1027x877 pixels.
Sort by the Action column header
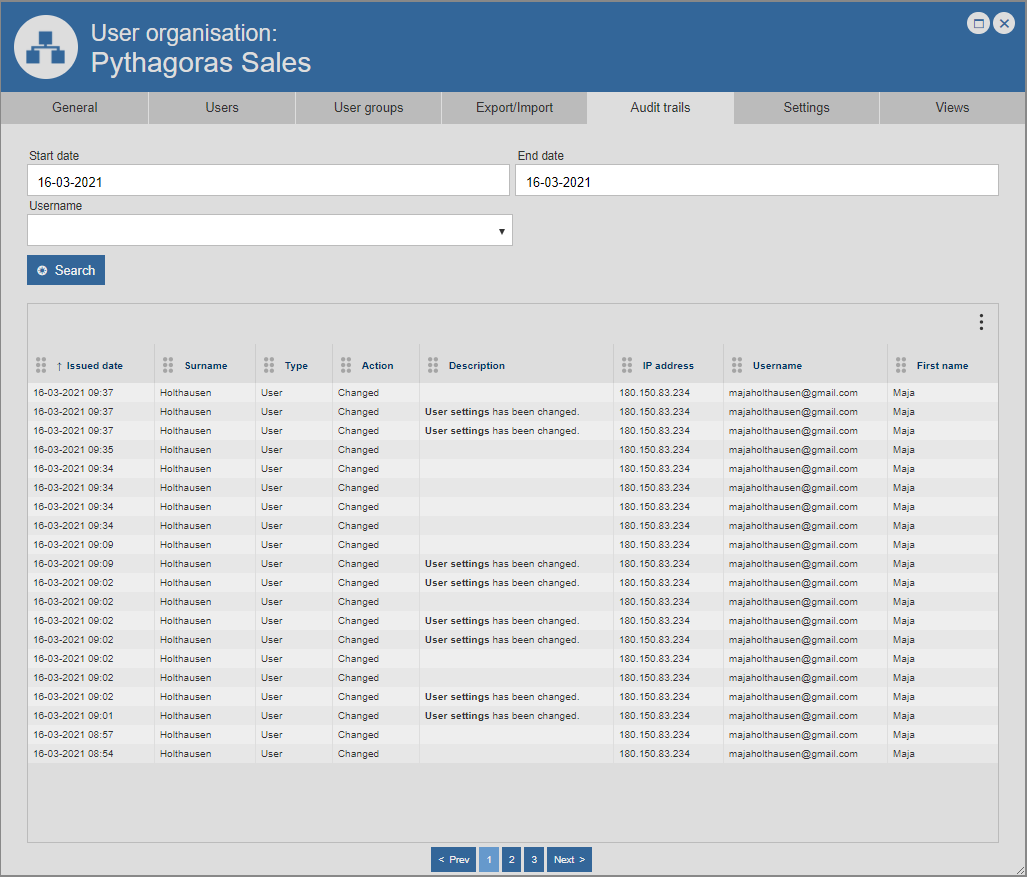378,365
